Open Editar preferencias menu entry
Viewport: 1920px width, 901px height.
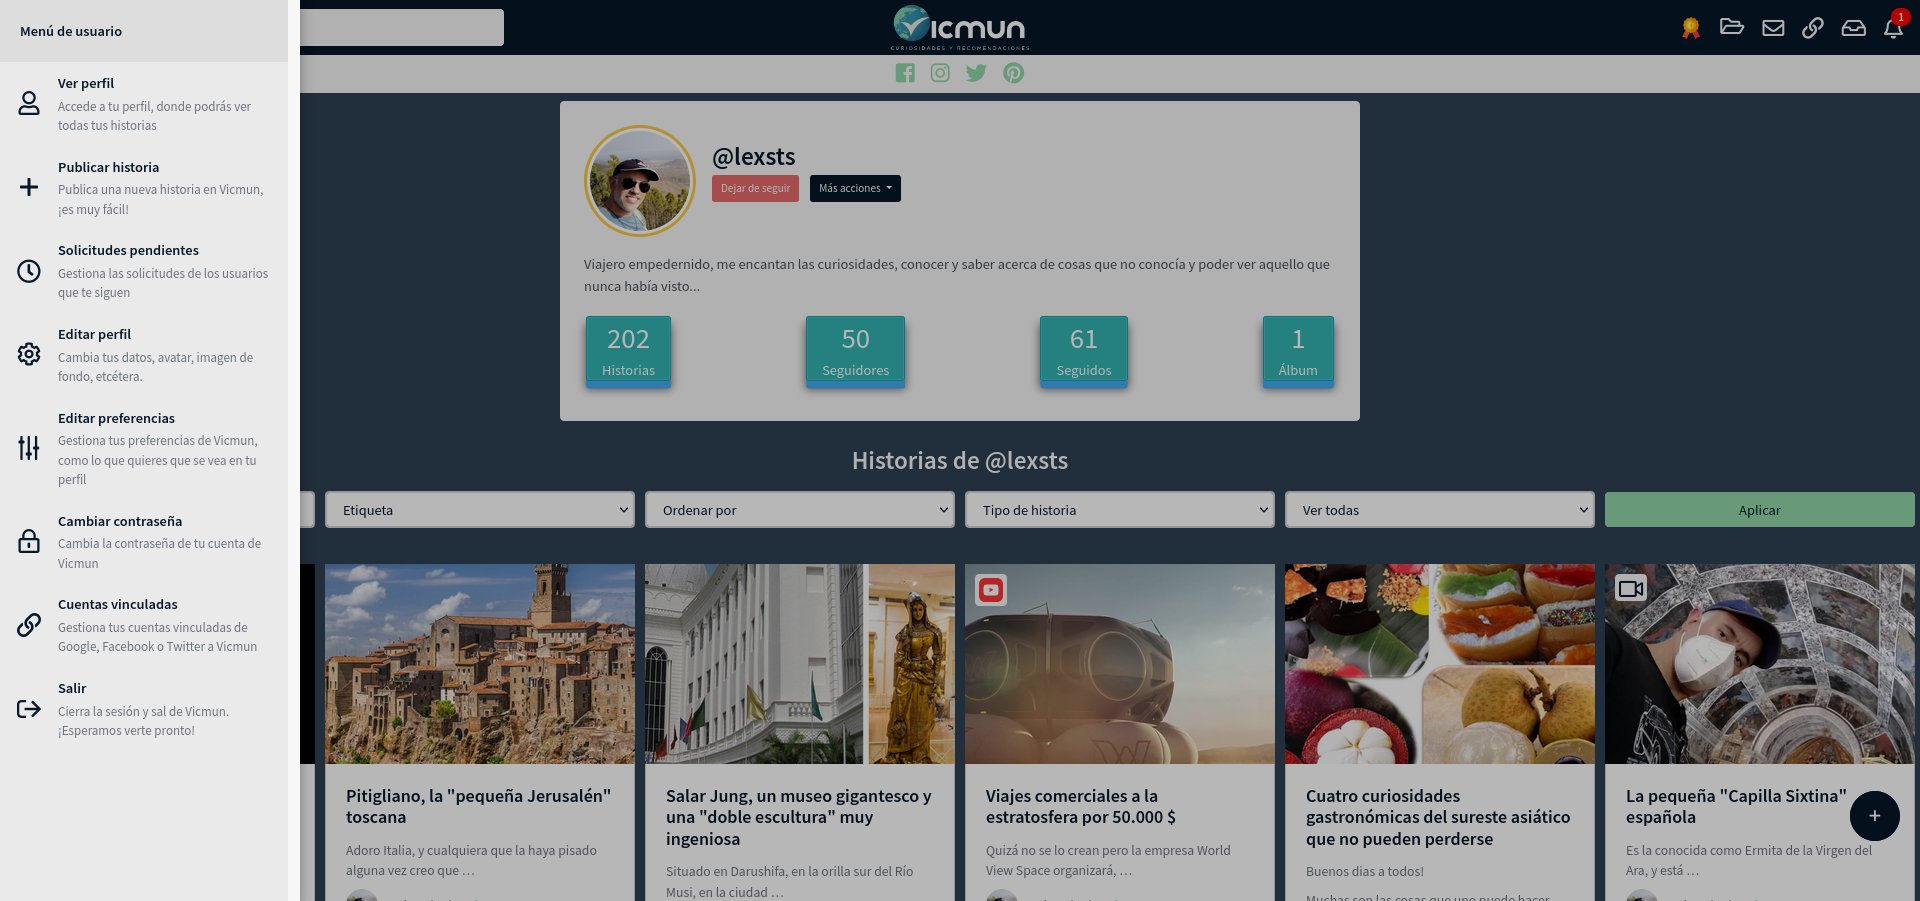click(144, 448)
